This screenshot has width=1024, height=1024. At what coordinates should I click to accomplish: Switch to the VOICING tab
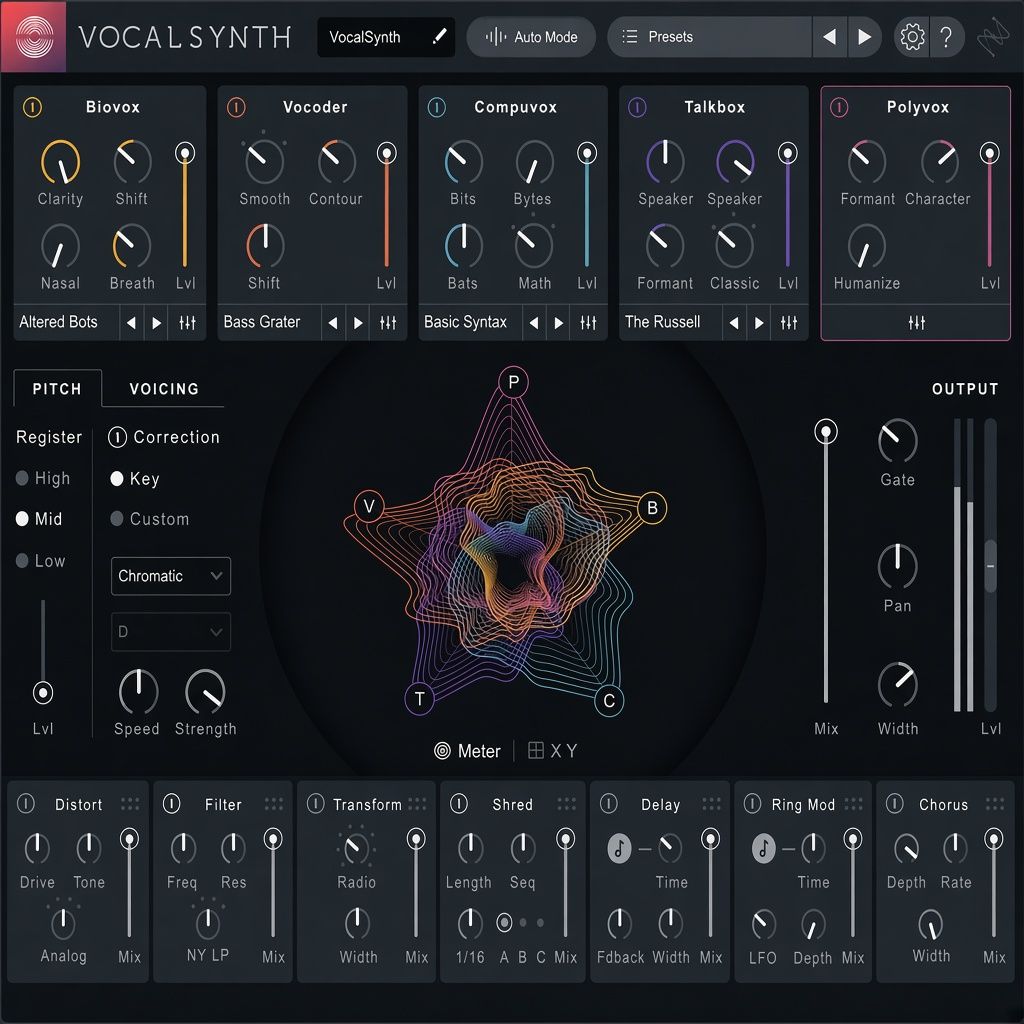pos(164,389)
